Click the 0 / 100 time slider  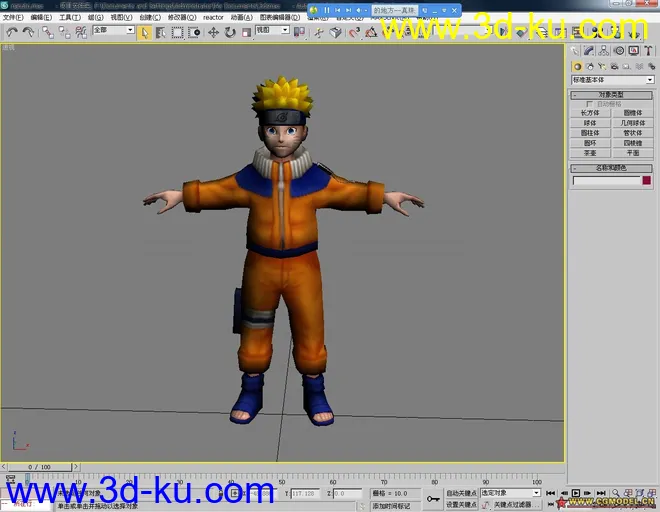point(40,467)
